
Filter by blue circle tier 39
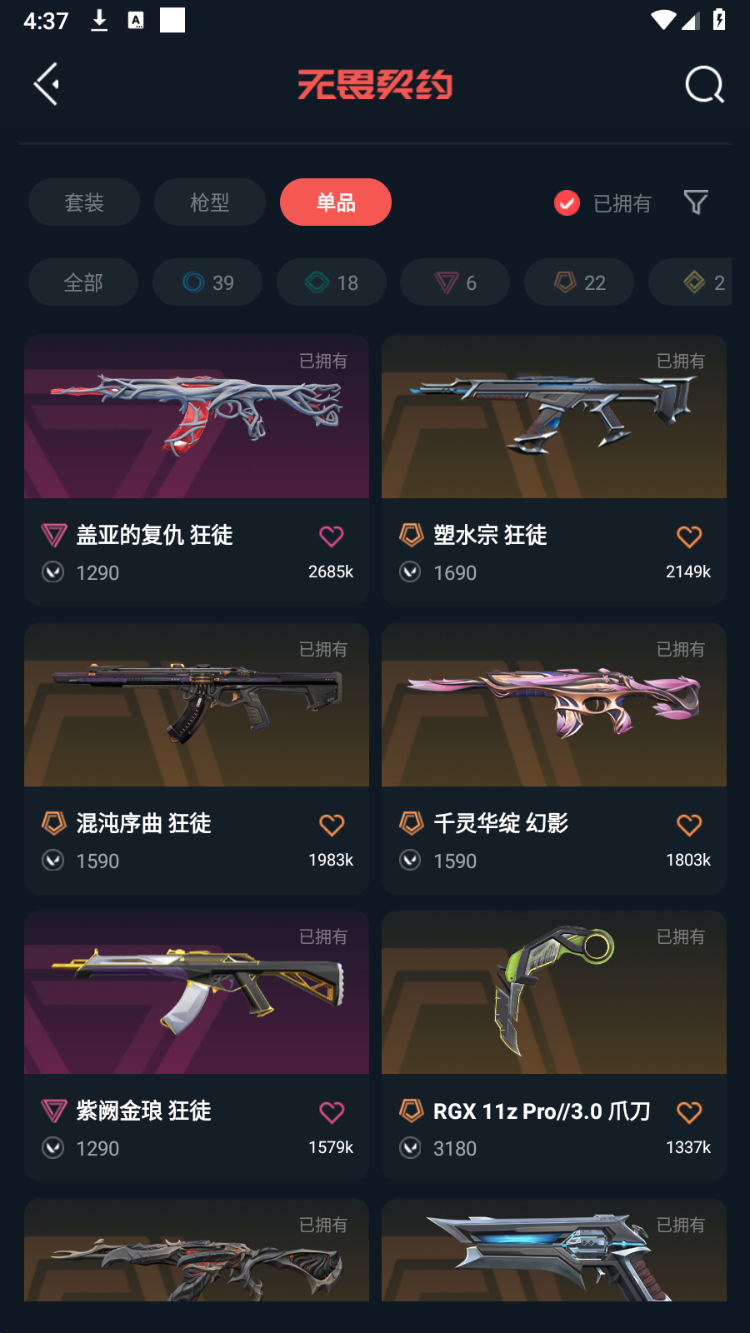pos(207,283)
